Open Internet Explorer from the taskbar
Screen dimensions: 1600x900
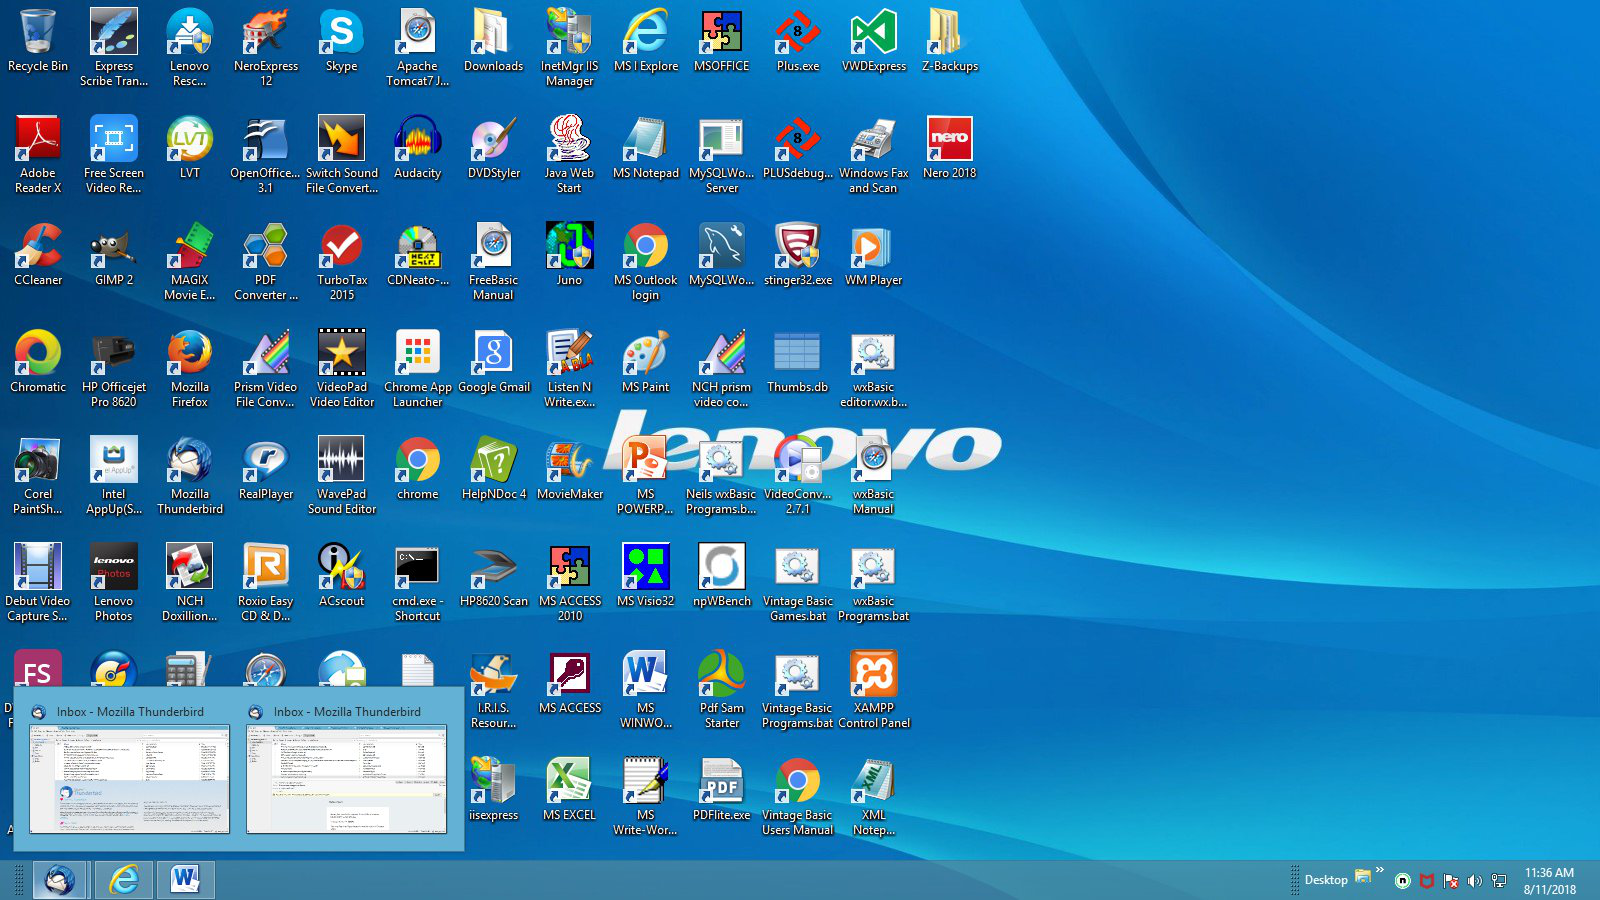(124, 880)
